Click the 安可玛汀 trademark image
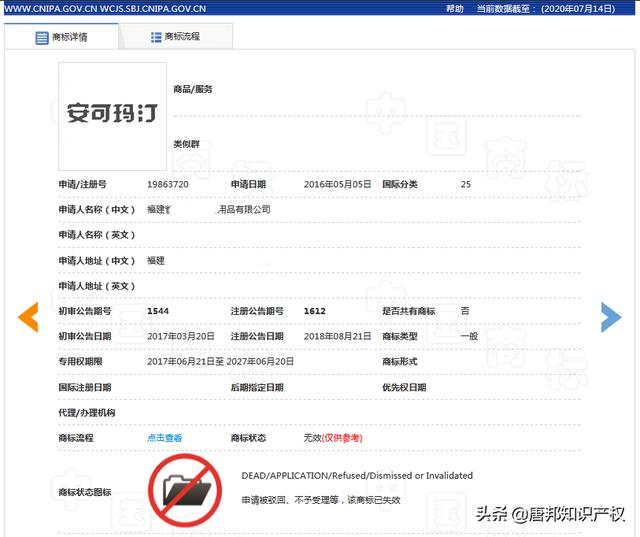 point(112,116)
